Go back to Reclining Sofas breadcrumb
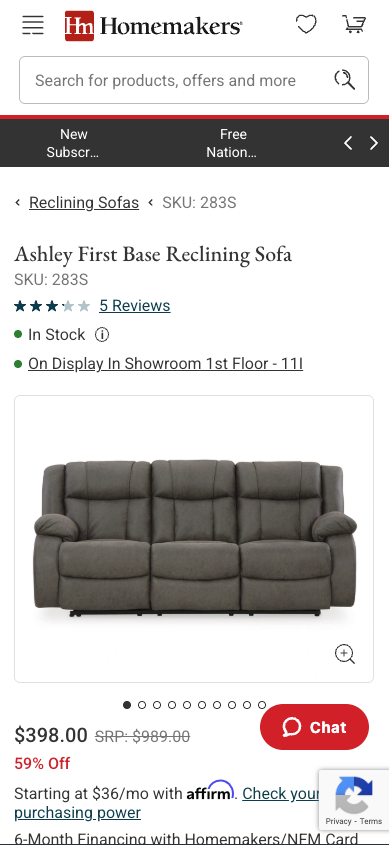 (x=84, y=203)
